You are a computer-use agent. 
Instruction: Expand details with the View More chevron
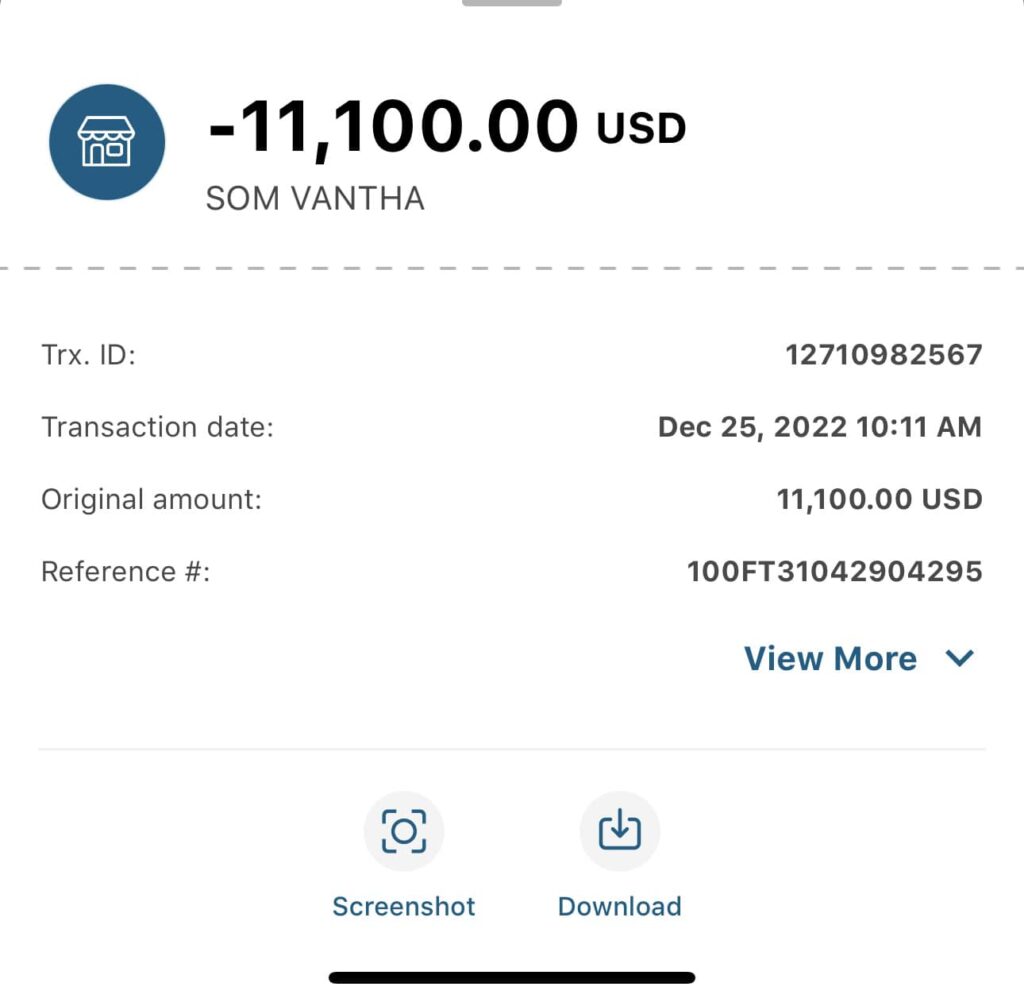[x=959, y=658]
